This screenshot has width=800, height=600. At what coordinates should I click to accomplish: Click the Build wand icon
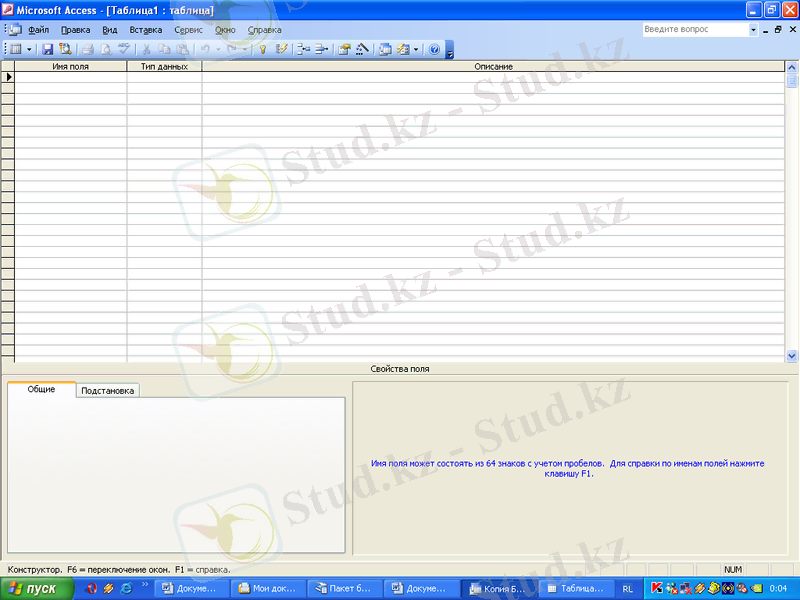(362, 49)
